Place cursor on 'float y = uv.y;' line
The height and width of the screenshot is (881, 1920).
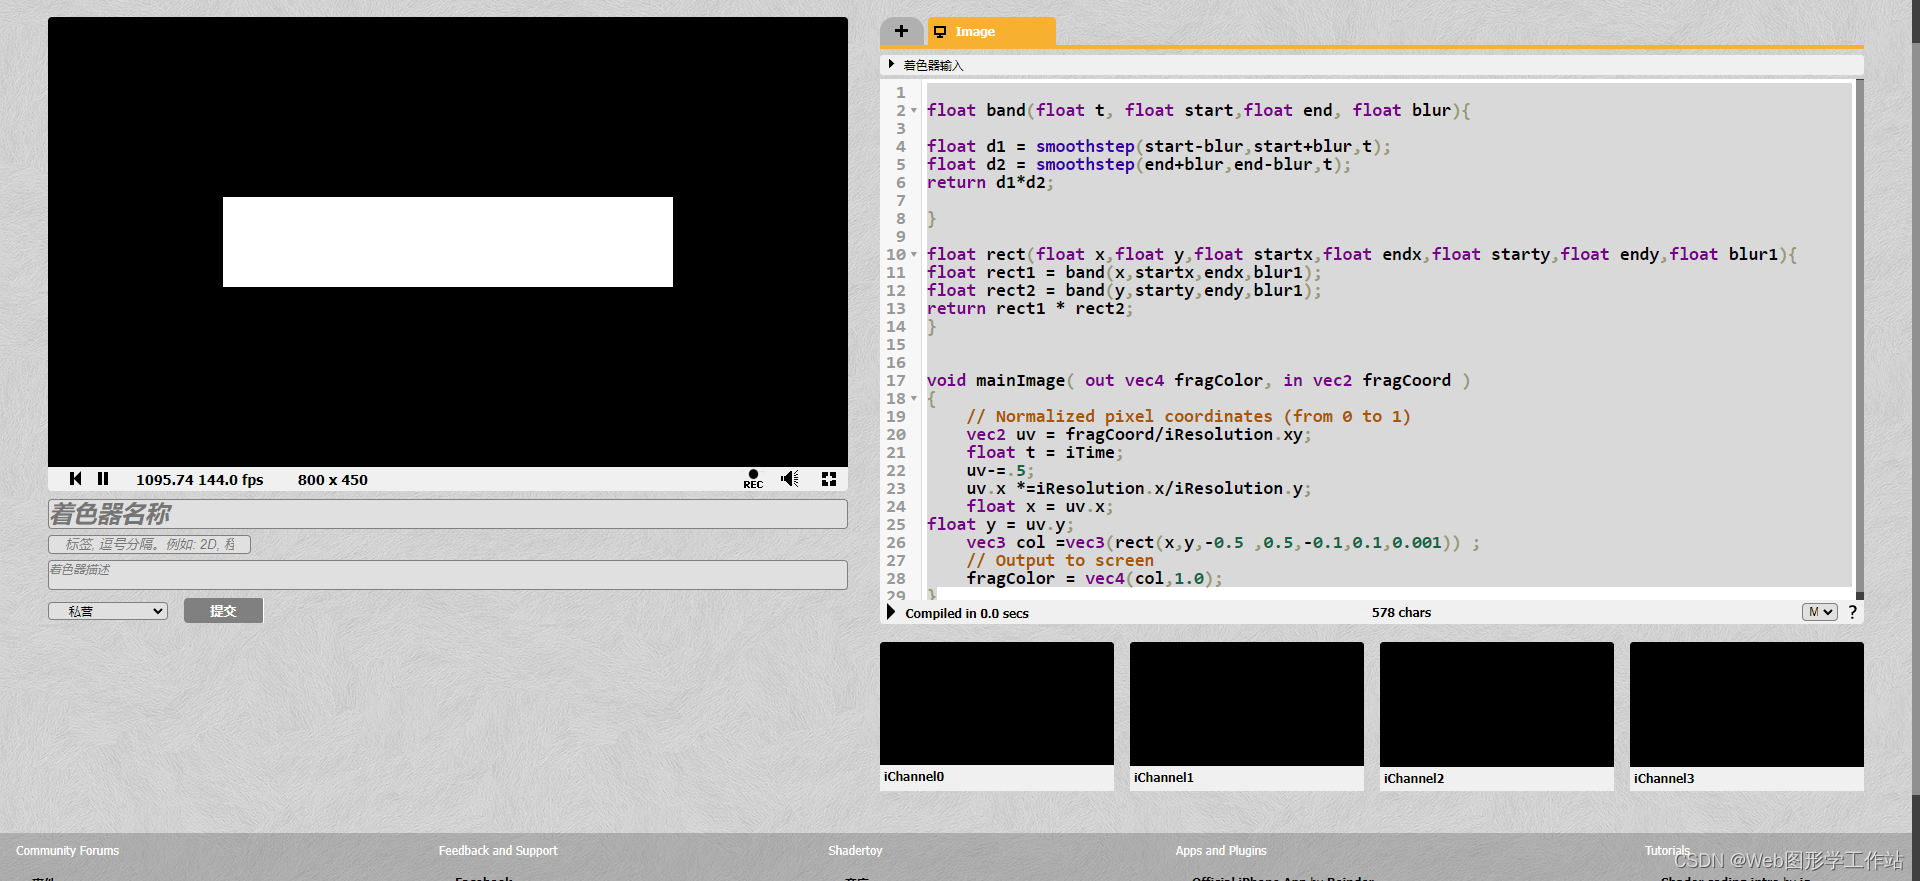pos(1000,525)
